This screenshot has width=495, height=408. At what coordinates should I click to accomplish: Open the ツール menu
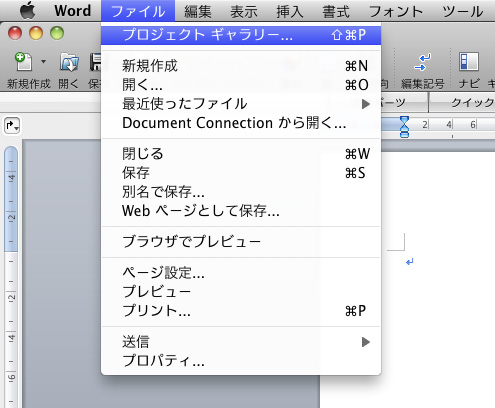pos(463,11)
